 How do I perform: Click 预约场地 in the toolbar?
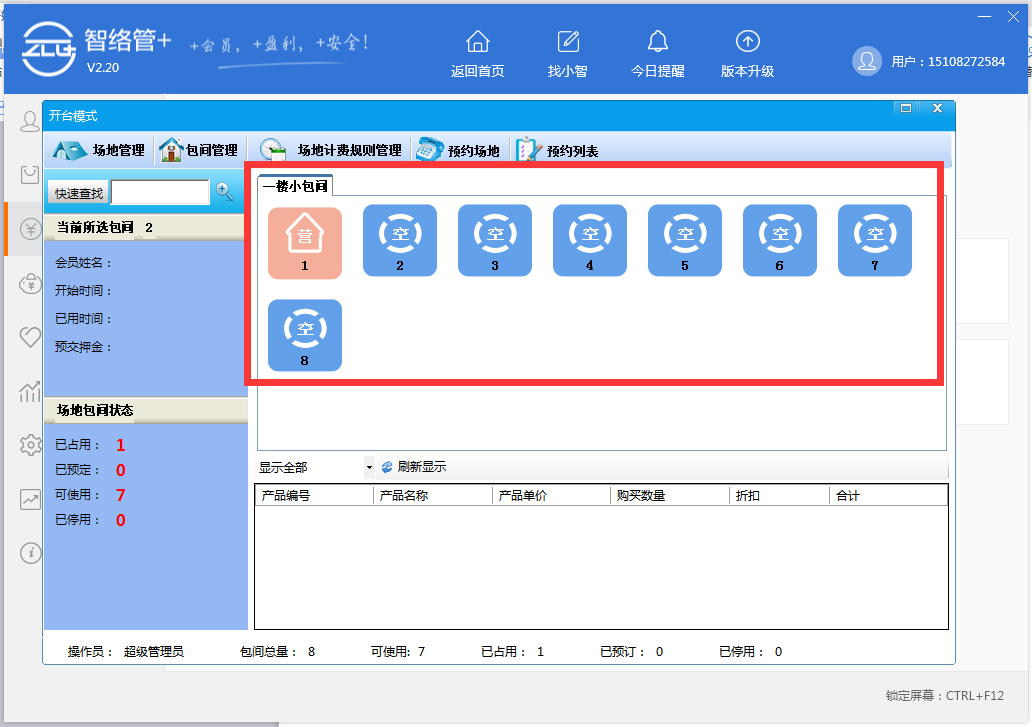(x=459, y=151)
